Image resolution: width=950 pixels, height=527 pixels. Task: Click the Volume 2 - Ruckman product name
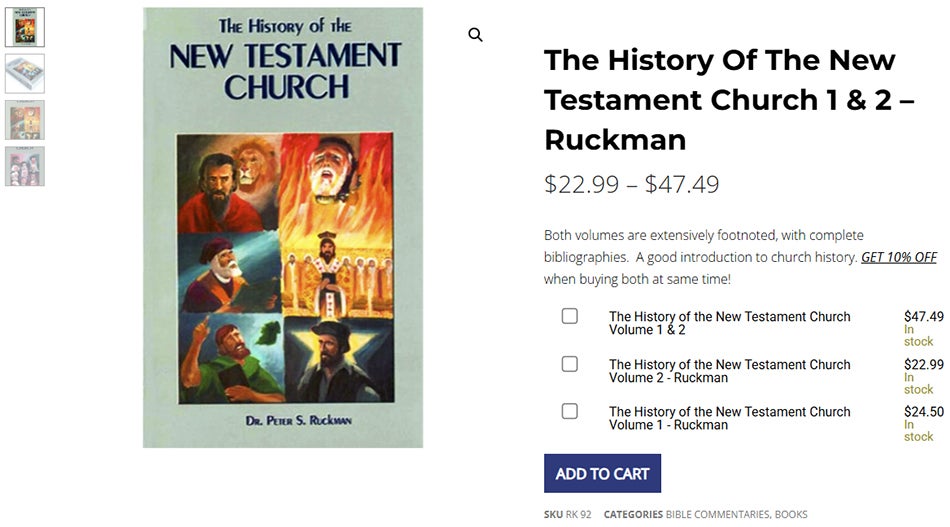coord(729,371)
